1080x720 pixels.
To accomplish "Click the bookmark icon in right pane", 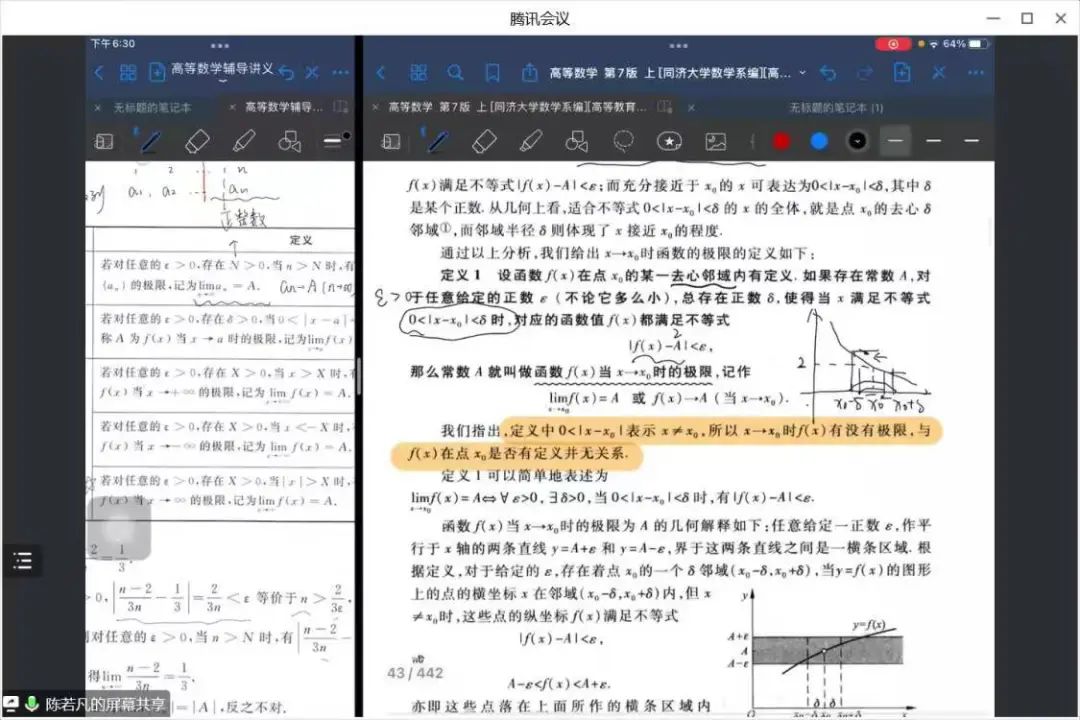I will 492,73.
